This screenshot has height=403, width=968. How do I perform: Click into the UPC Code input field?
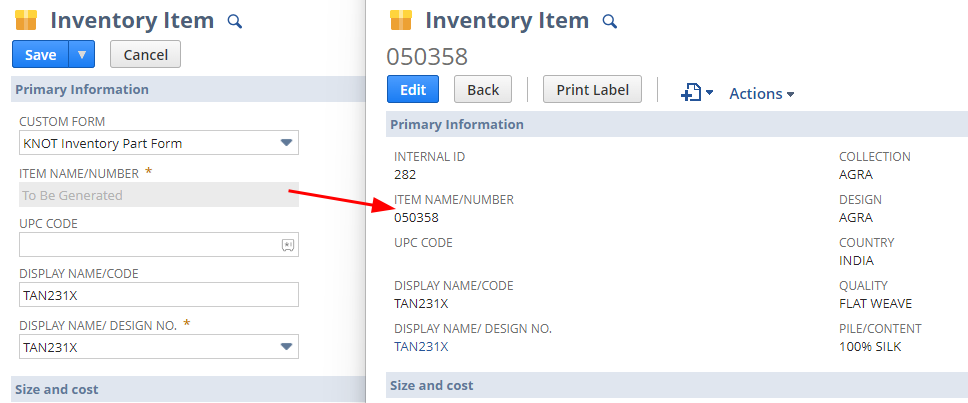pos(148,245)
